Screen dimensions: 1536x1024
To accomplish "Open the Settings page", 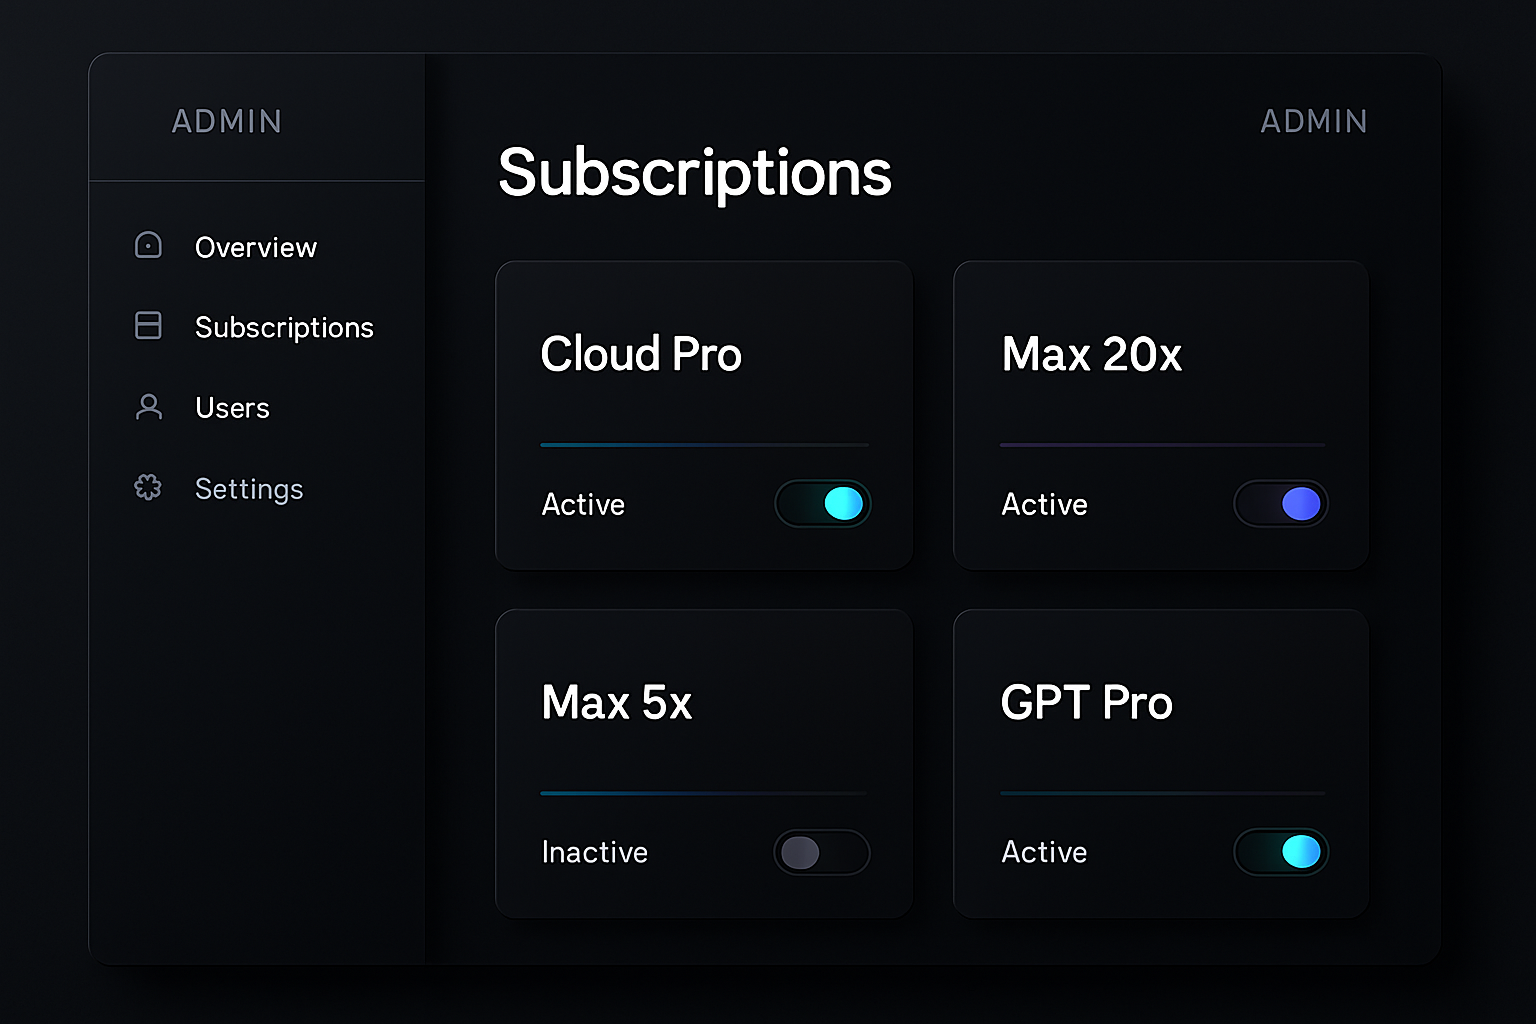I will pos(248,489).
